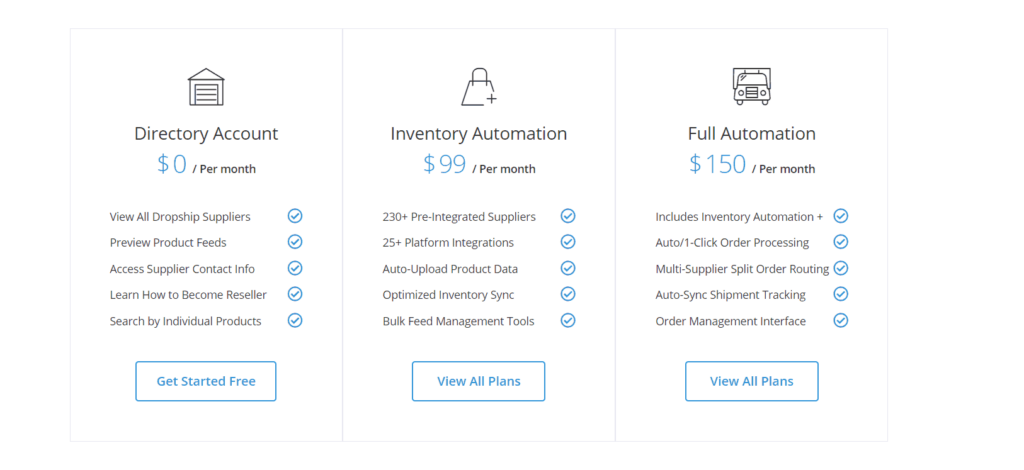The height and width of the screenshot is (470, 1024).
Task: Click checkmark beside View All Dropship Suppliers
Action: 295,216
